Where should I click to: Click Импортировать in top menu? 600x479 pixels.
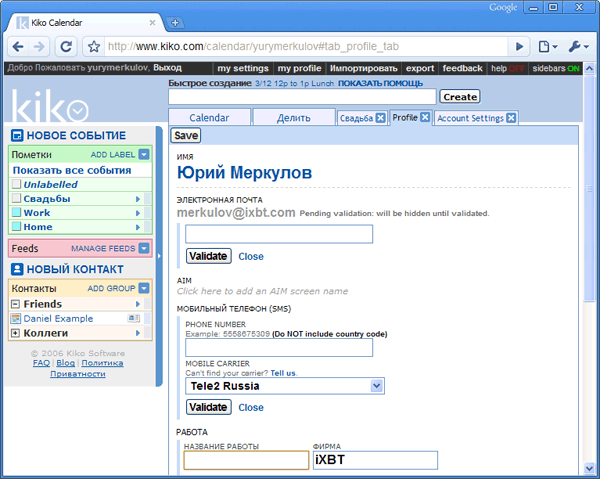pos(364,68)
